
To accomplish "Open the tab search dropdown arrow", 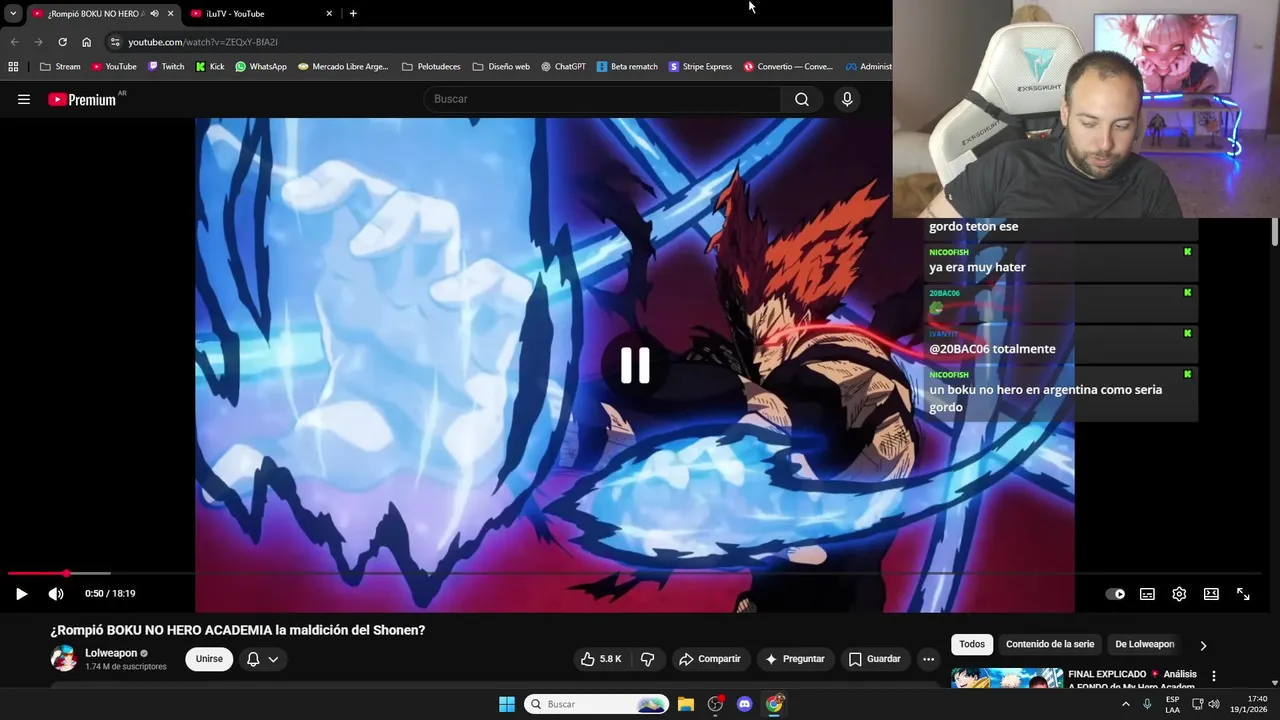I will [13, 14].
